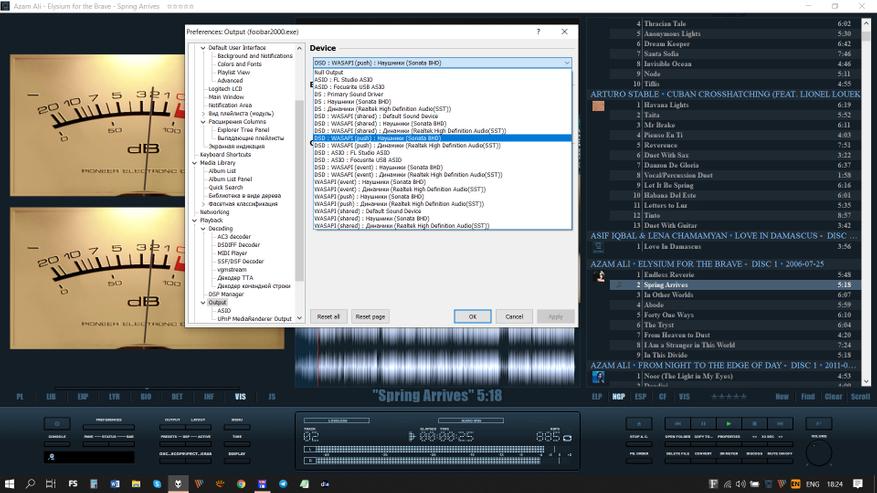Click the playlist vertical scrollbar

click(866, 201)
